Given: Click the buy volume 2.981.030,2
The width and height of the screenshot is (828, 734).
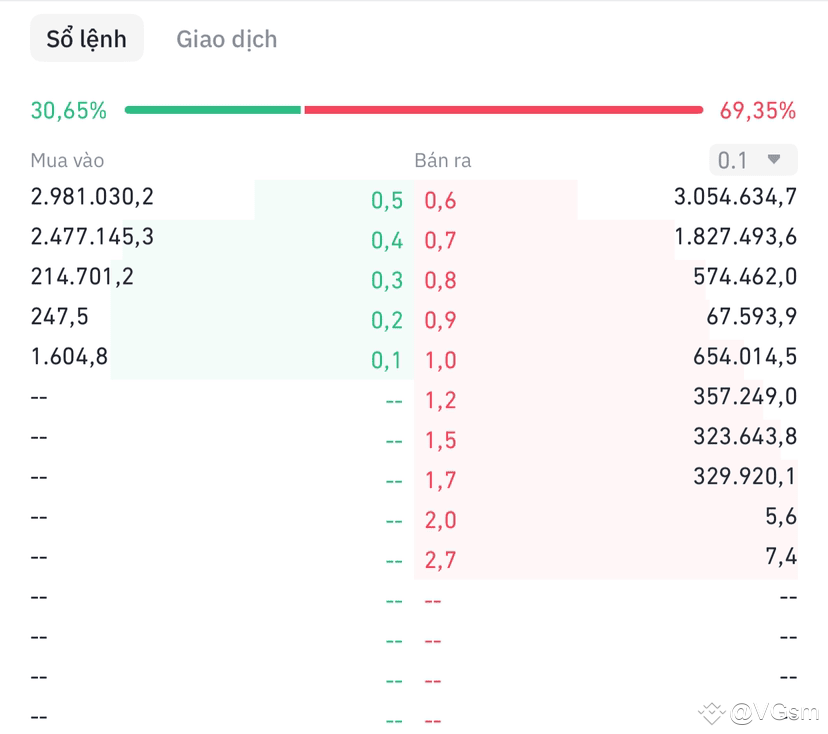Looking at the screenshot, I should click(x=92, y=197).
